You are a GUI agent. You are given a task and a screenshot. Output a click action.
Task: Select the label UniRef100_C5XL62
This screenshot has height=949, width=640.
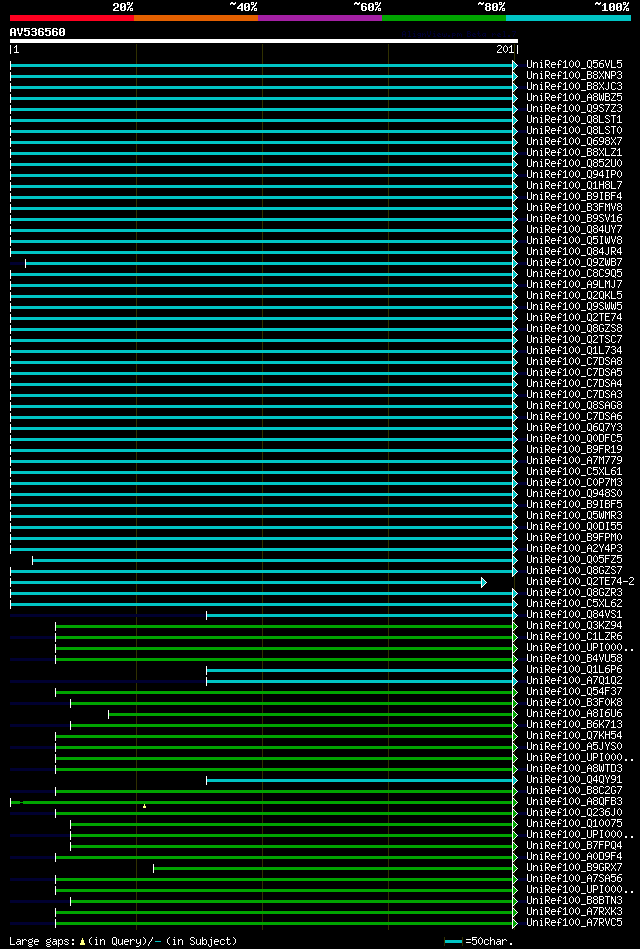point(575,604)
